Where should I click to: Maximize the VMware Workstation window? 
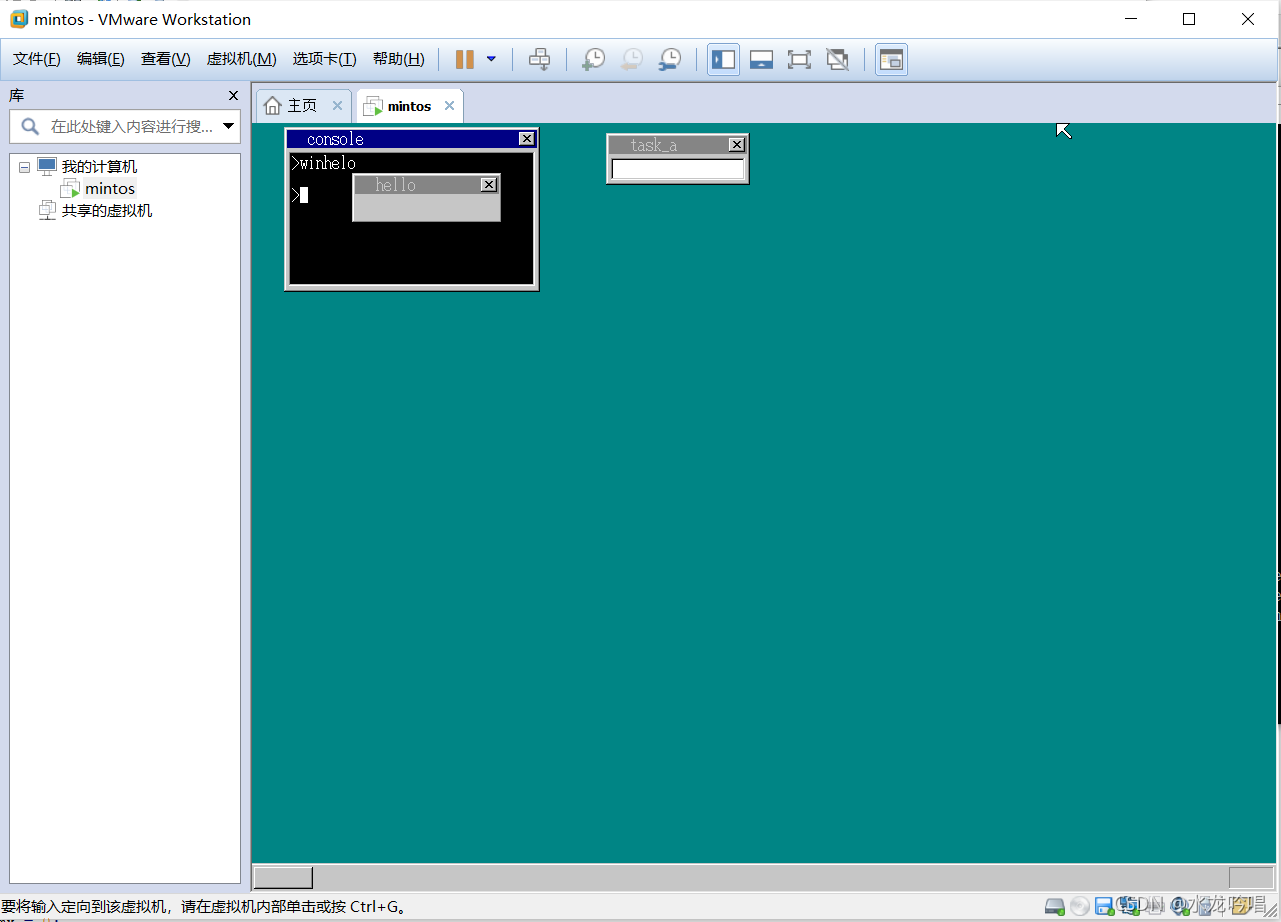coord(1189,19)
